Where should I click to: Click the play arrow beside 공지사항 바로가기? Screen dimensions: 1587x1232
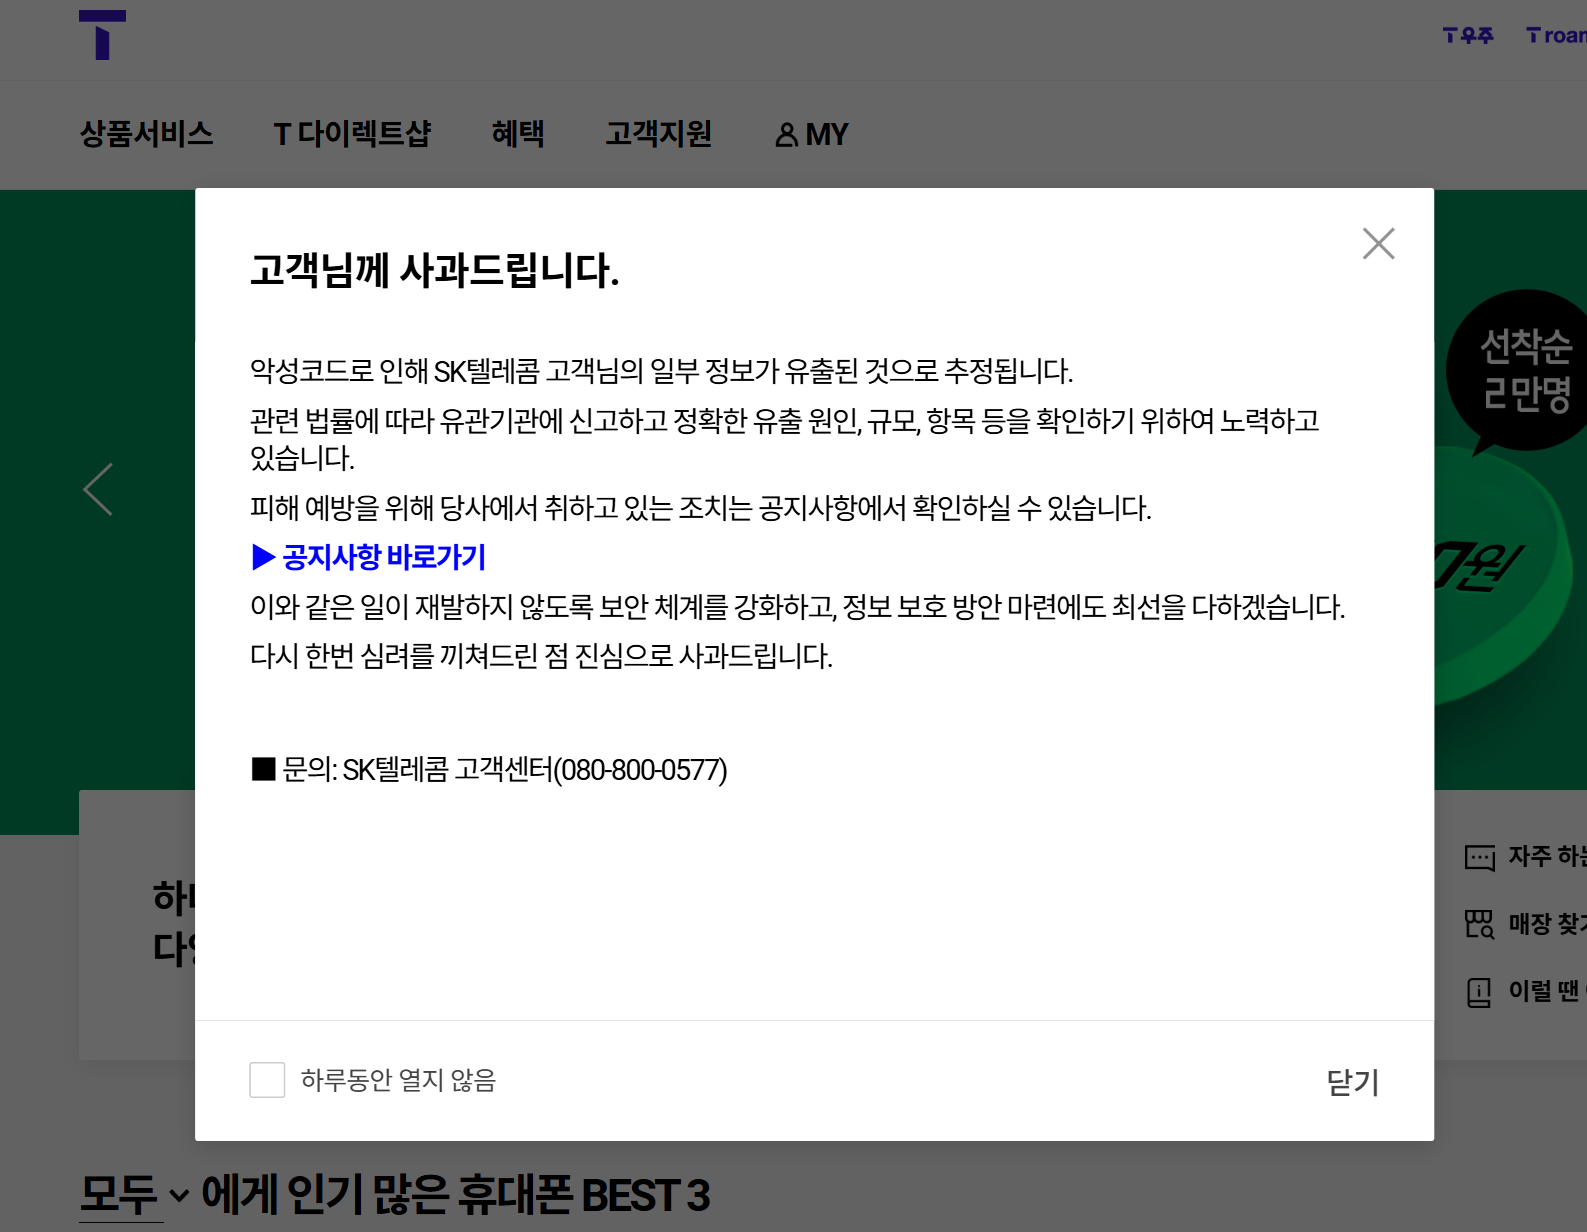264,557
